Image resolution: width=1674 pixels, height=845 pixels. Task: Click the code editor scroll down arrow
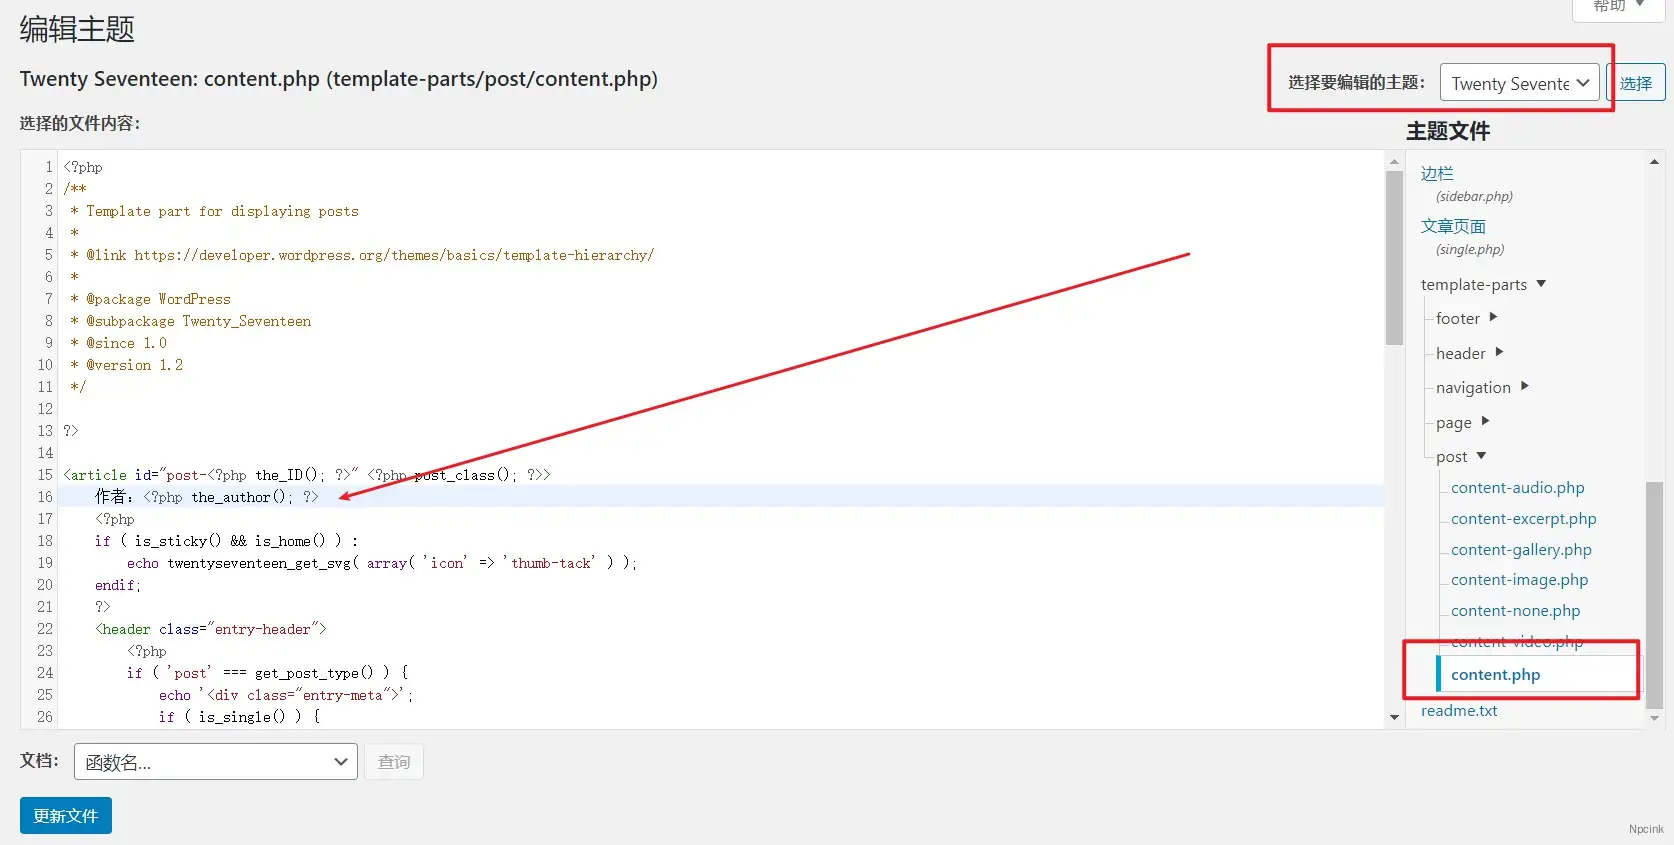pos(1394,717)
